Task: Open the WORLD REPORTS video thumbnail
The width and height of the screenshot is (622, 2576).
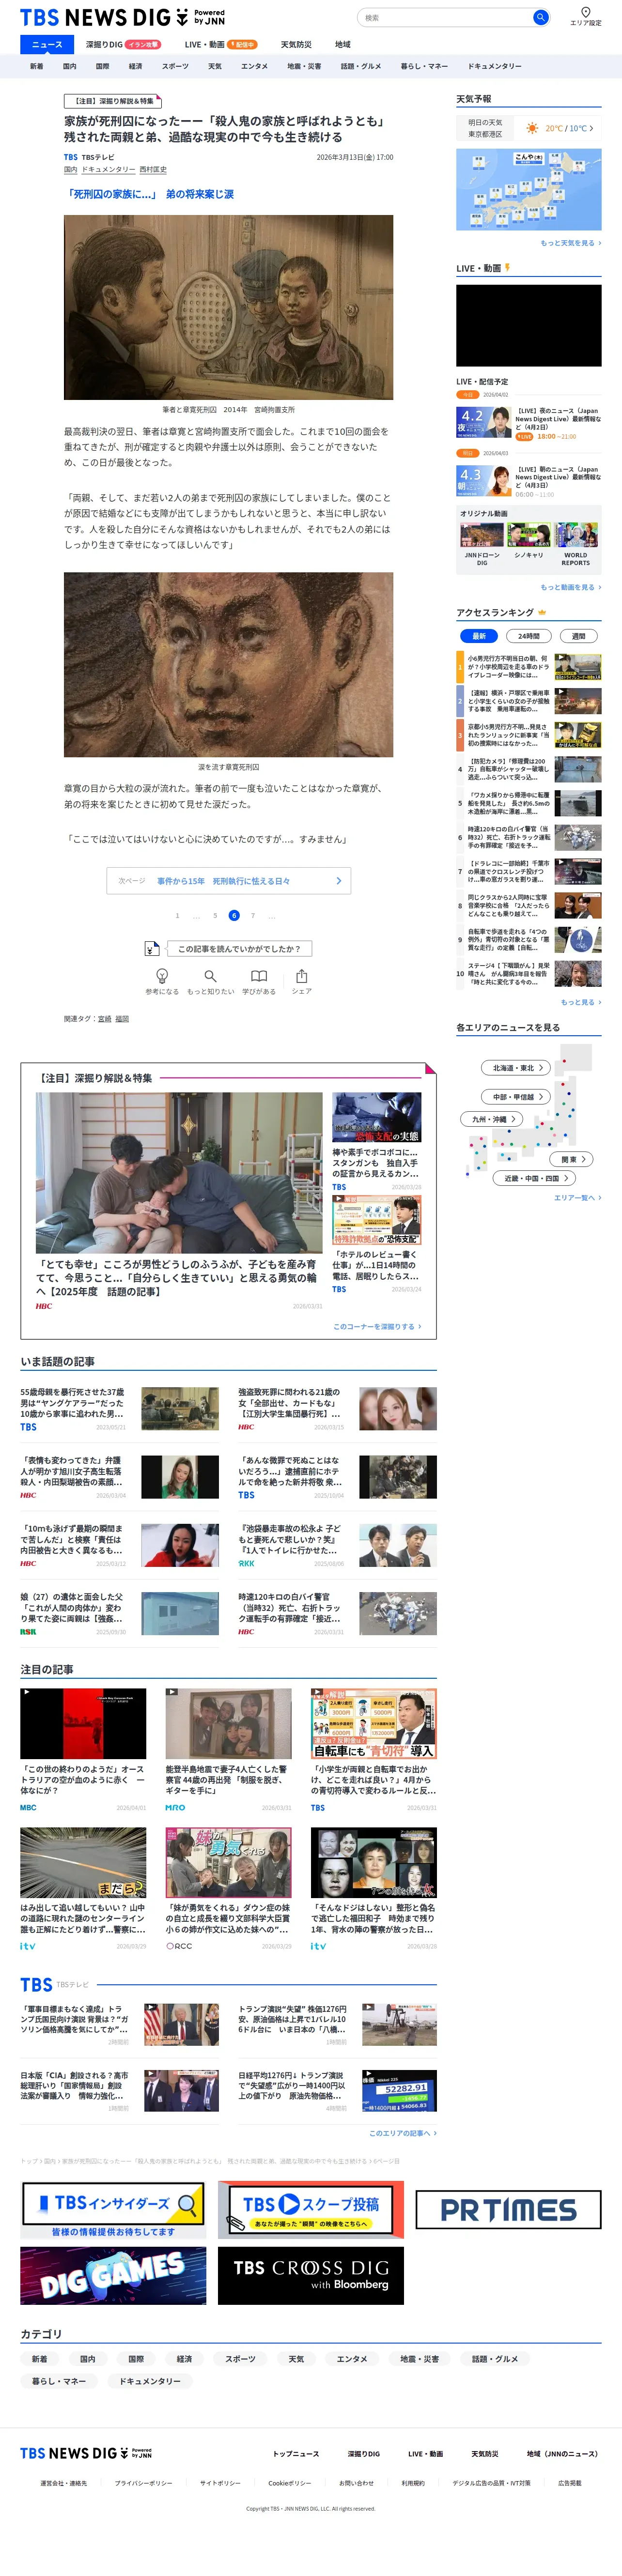Action: pos(576,534)
